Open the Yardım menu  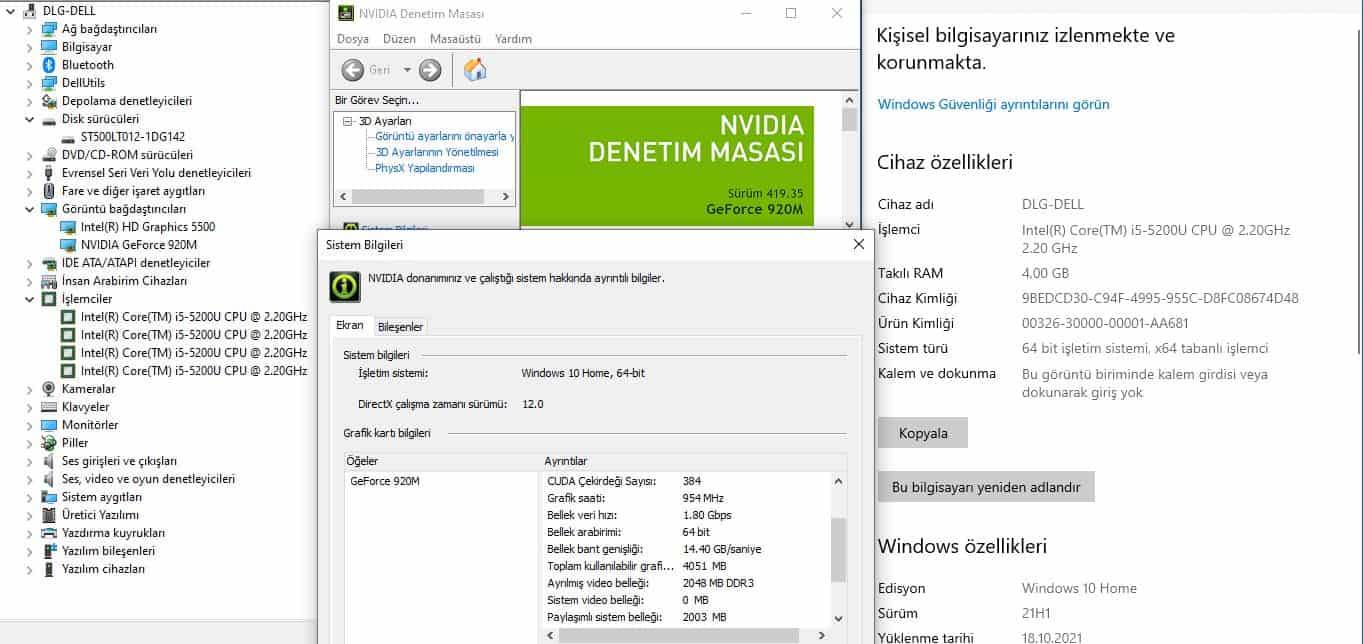[x=513, y=39]
